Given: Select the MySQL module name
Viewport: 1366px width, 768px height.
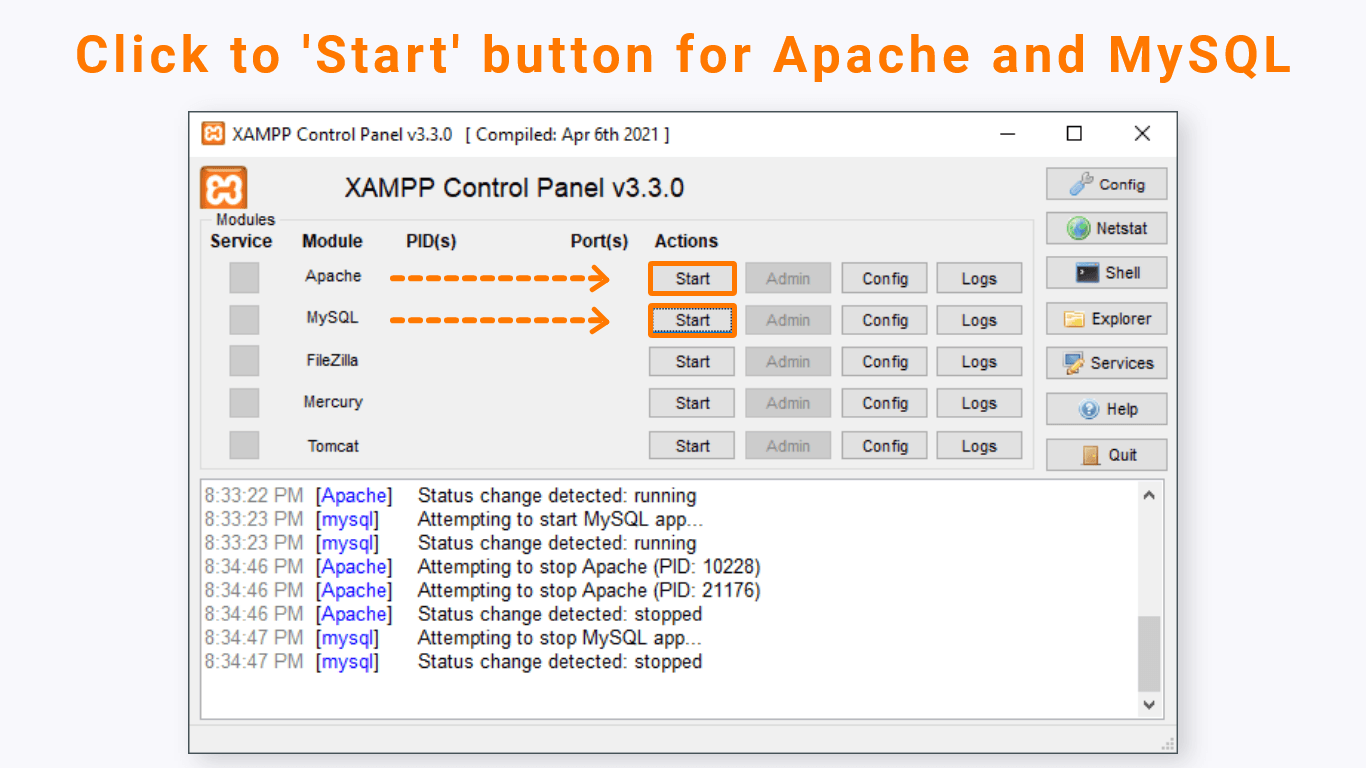Looking at the screenshot, I should coord(332,318).
